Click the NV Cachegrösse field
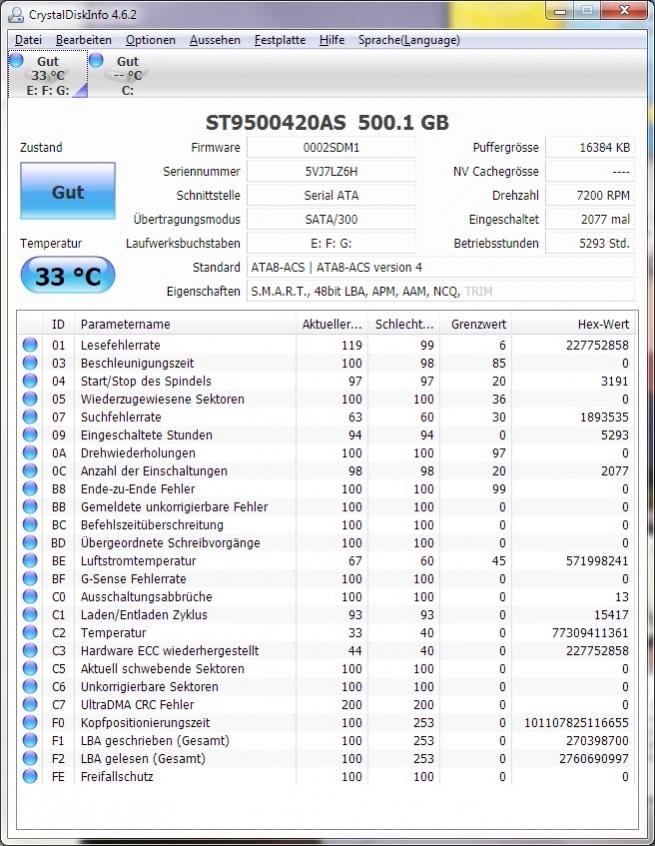This screenshot has height=846, width=655. (x=590, y=172)
